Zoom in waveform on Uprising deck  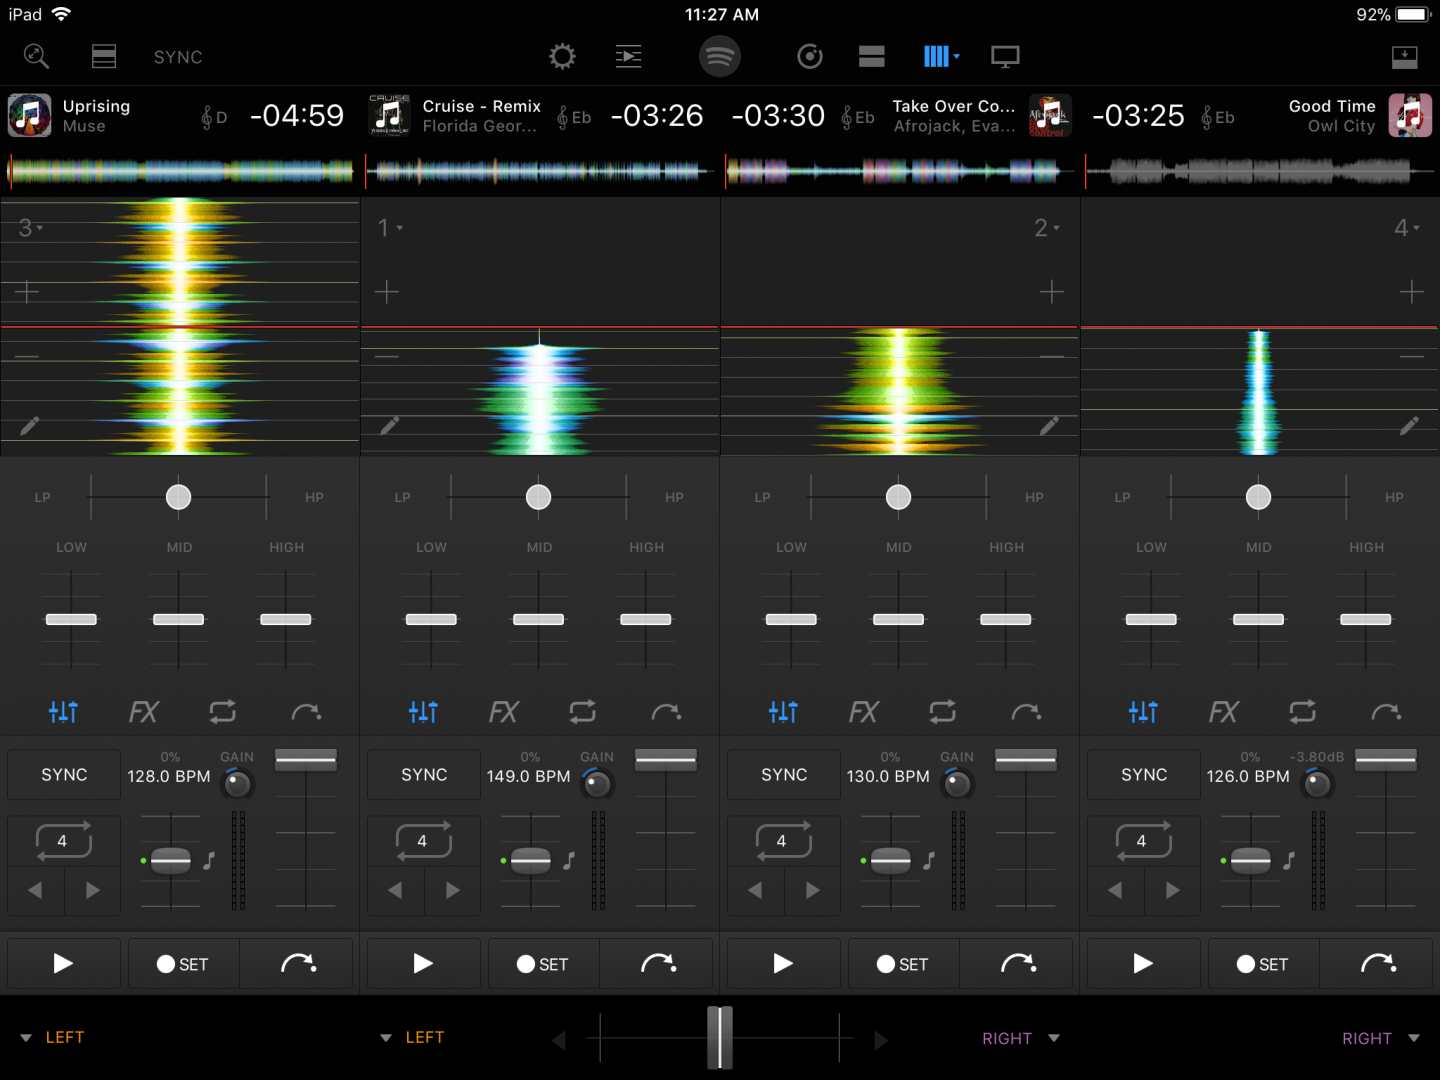point(27,292)
